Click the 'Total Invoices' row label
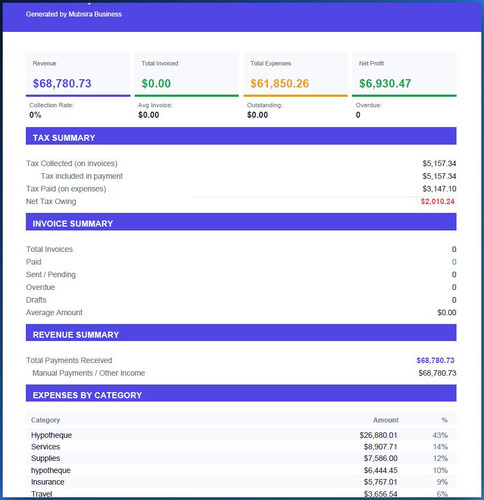The height and width of the screenshot is (500, 484). tap(49, 249)
